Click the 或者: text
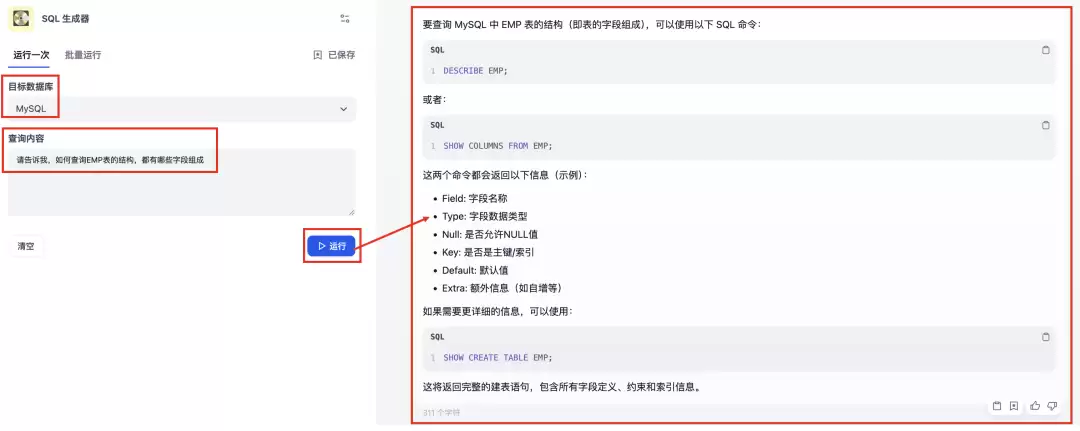Image resolution: width=1080 pixels, height=431 pixels. coord(434,100)
